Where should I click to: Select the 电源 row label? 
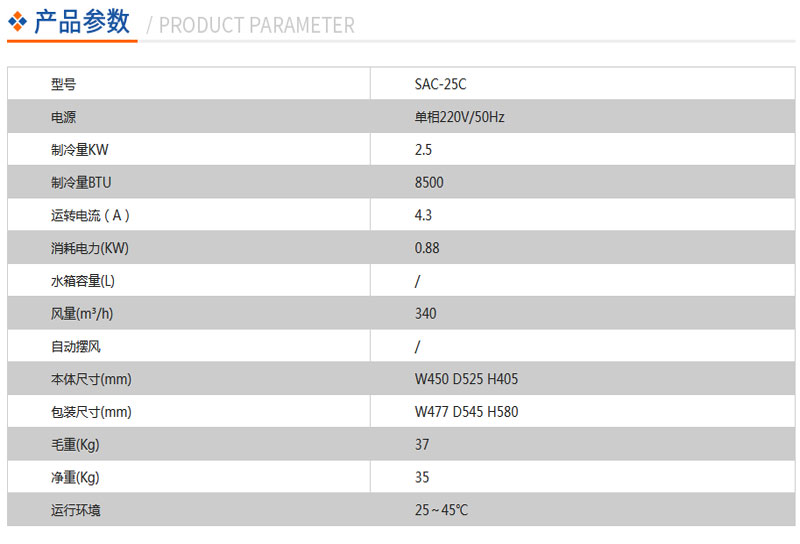(x=63, y=117)
